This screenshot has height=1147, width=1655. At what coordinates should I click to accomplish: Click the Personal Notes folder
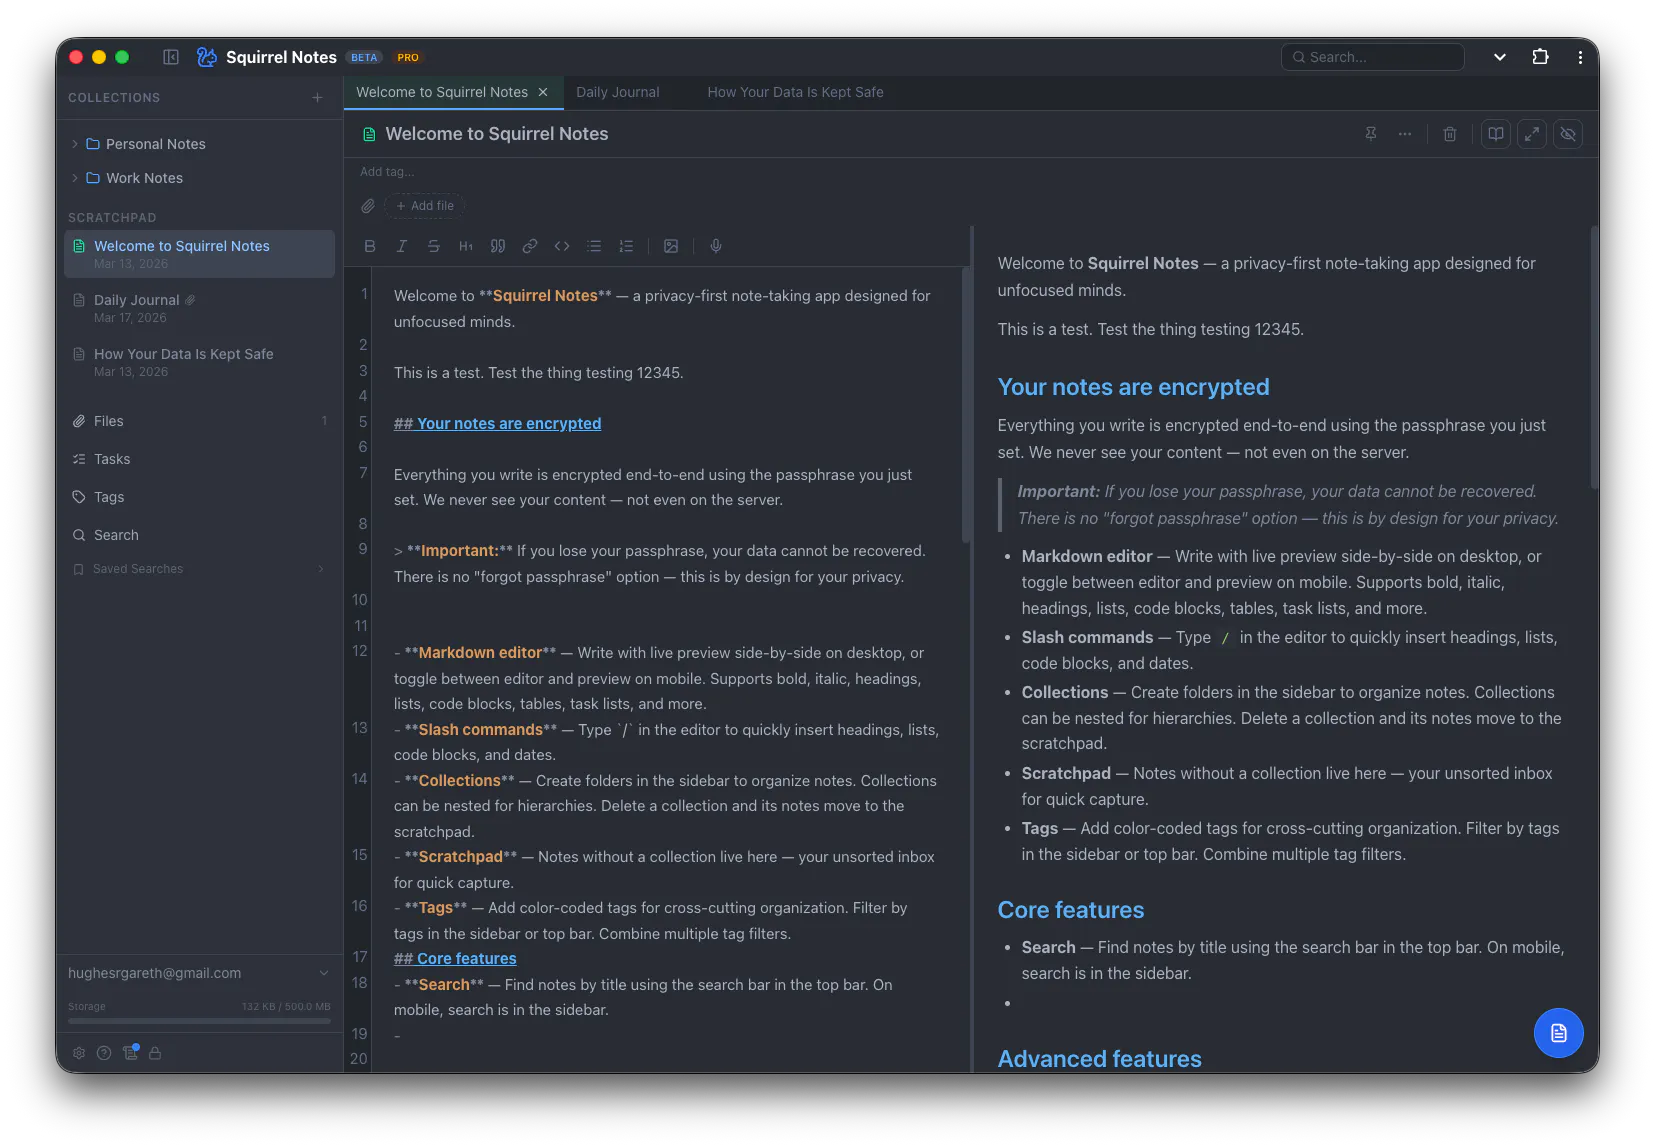pos(145,144)
